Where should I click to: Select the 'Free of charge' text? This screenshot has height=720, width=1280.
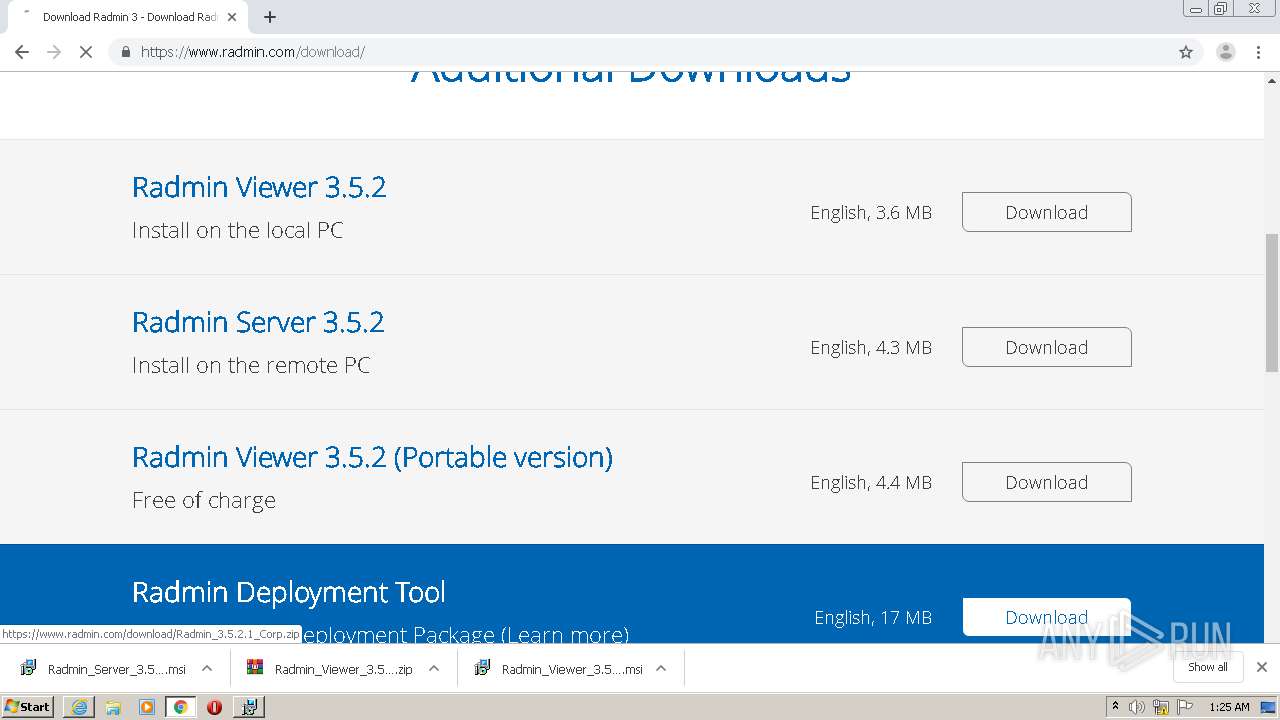click(x=204, y=500)
